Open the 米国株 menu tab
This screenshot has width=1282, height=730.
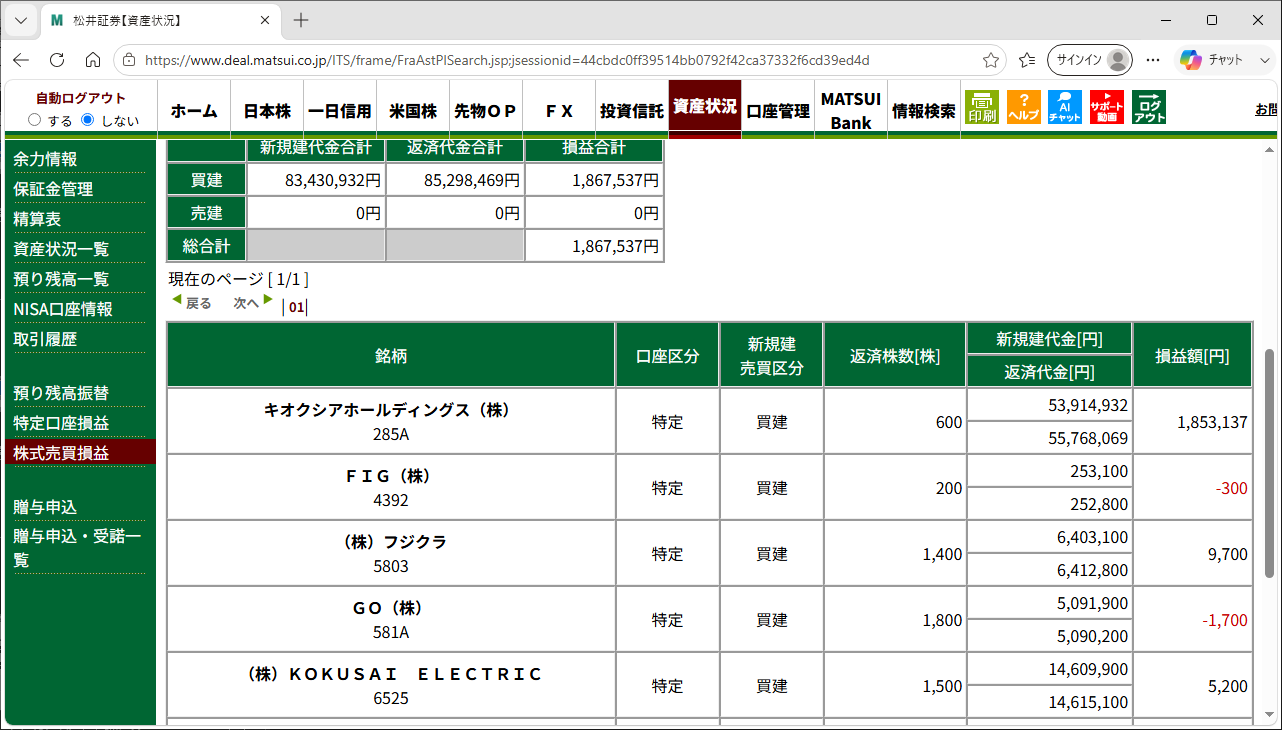(x=413, y=111)
